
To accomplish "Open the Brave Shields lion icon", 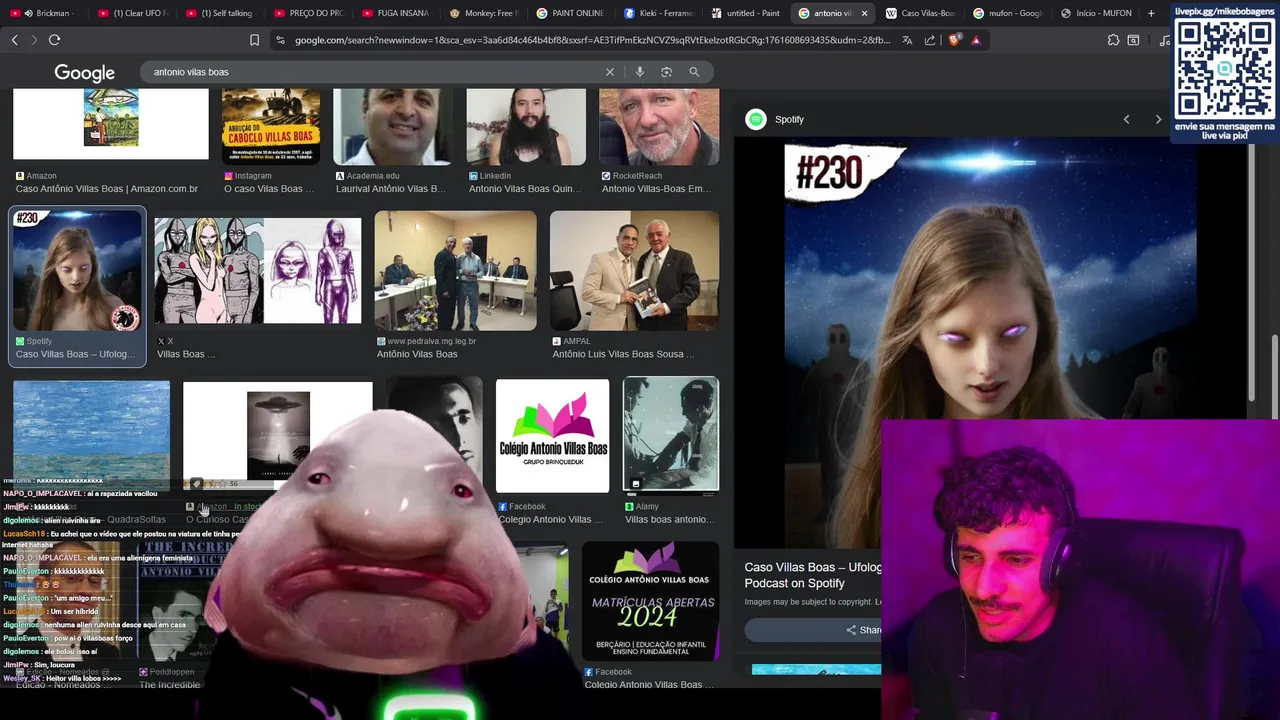I will [x=954, y=40].
